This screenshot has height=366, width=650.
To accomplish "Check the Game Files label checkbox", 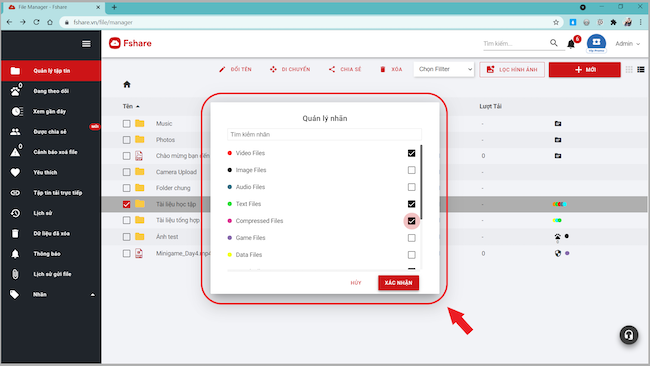I will coord(411,238).
